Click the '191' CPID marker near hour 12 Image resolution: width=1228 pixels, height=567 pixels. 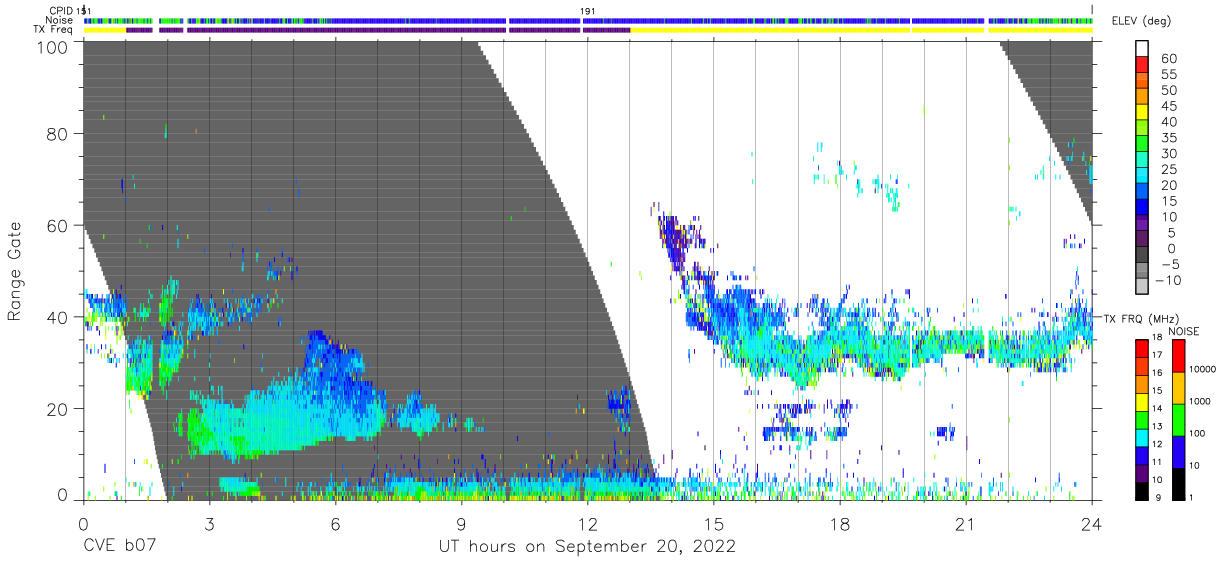coord(588,10)
